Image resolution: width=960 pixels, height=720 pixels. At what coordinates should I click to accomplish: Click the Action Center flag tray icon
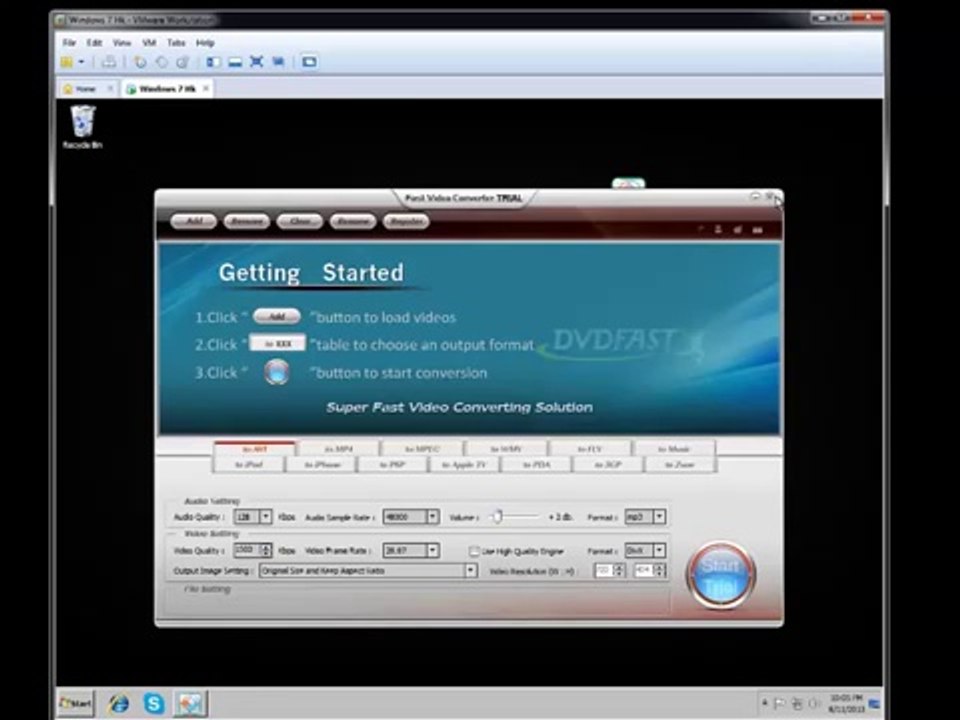click(x=779, y=703)
